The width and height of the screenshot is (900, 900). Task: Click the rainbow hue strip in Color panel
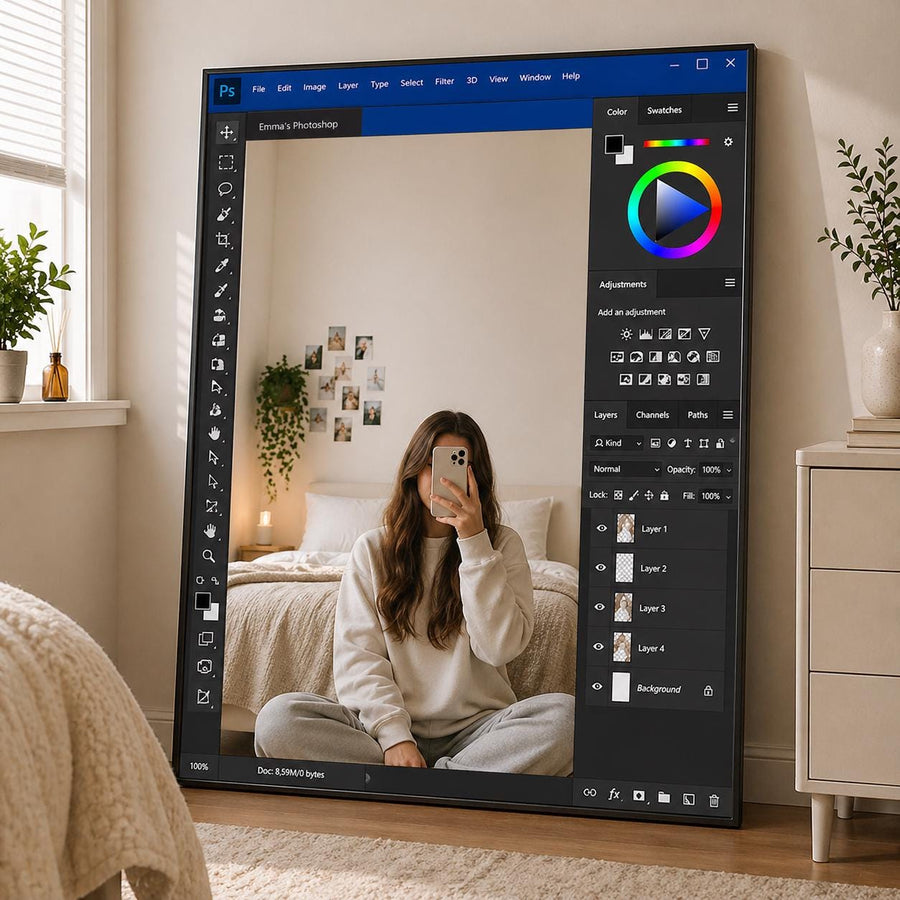pos(676,143)
